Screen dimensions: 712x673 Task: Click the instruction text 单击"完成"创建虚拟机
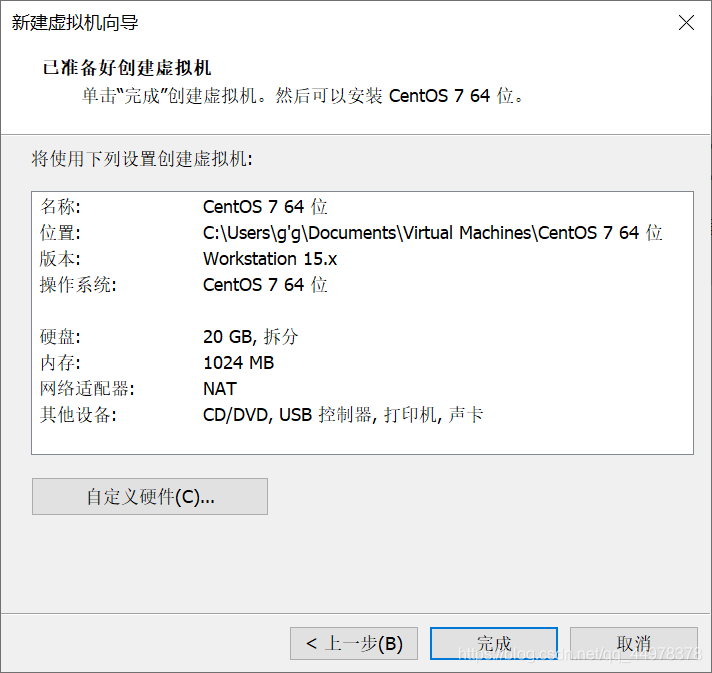coord(174,96)
